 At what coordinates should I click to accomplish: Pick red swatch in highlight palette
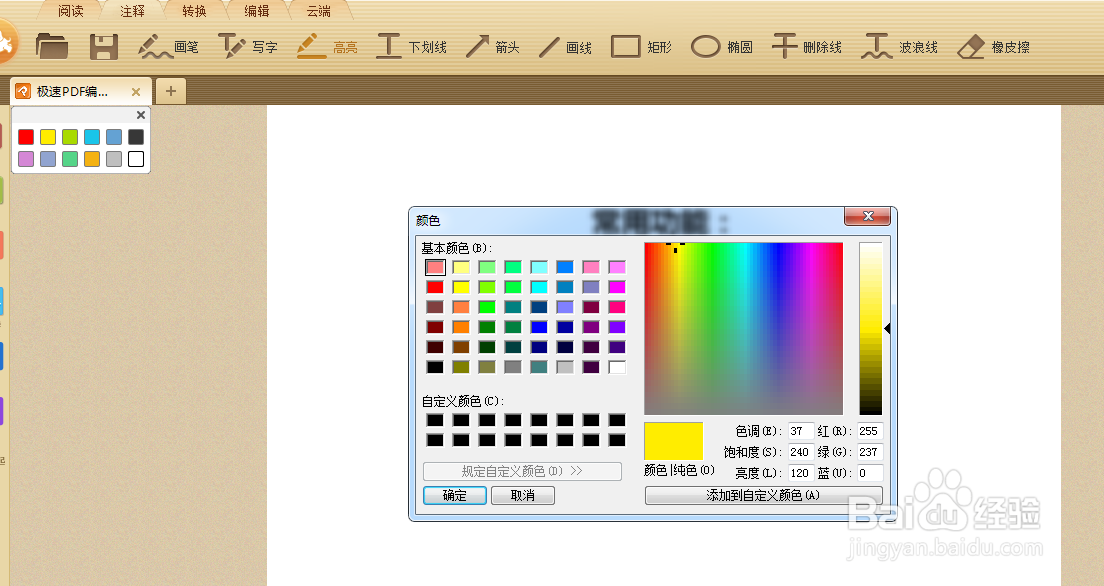(x=26, y=137)
